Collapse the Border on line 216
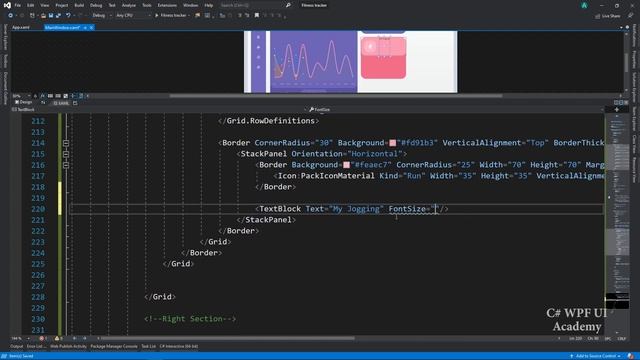 tap(66, 165)
